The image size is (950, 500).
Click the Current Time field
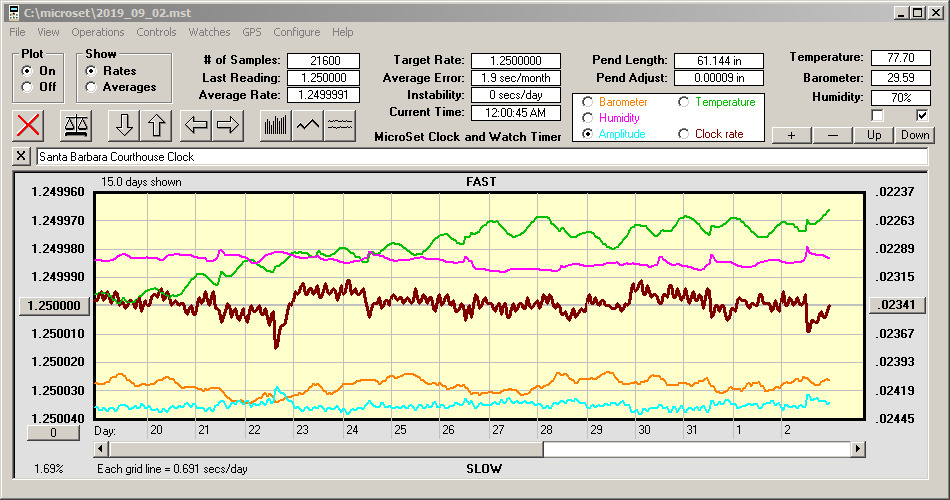tap(516, 112)
